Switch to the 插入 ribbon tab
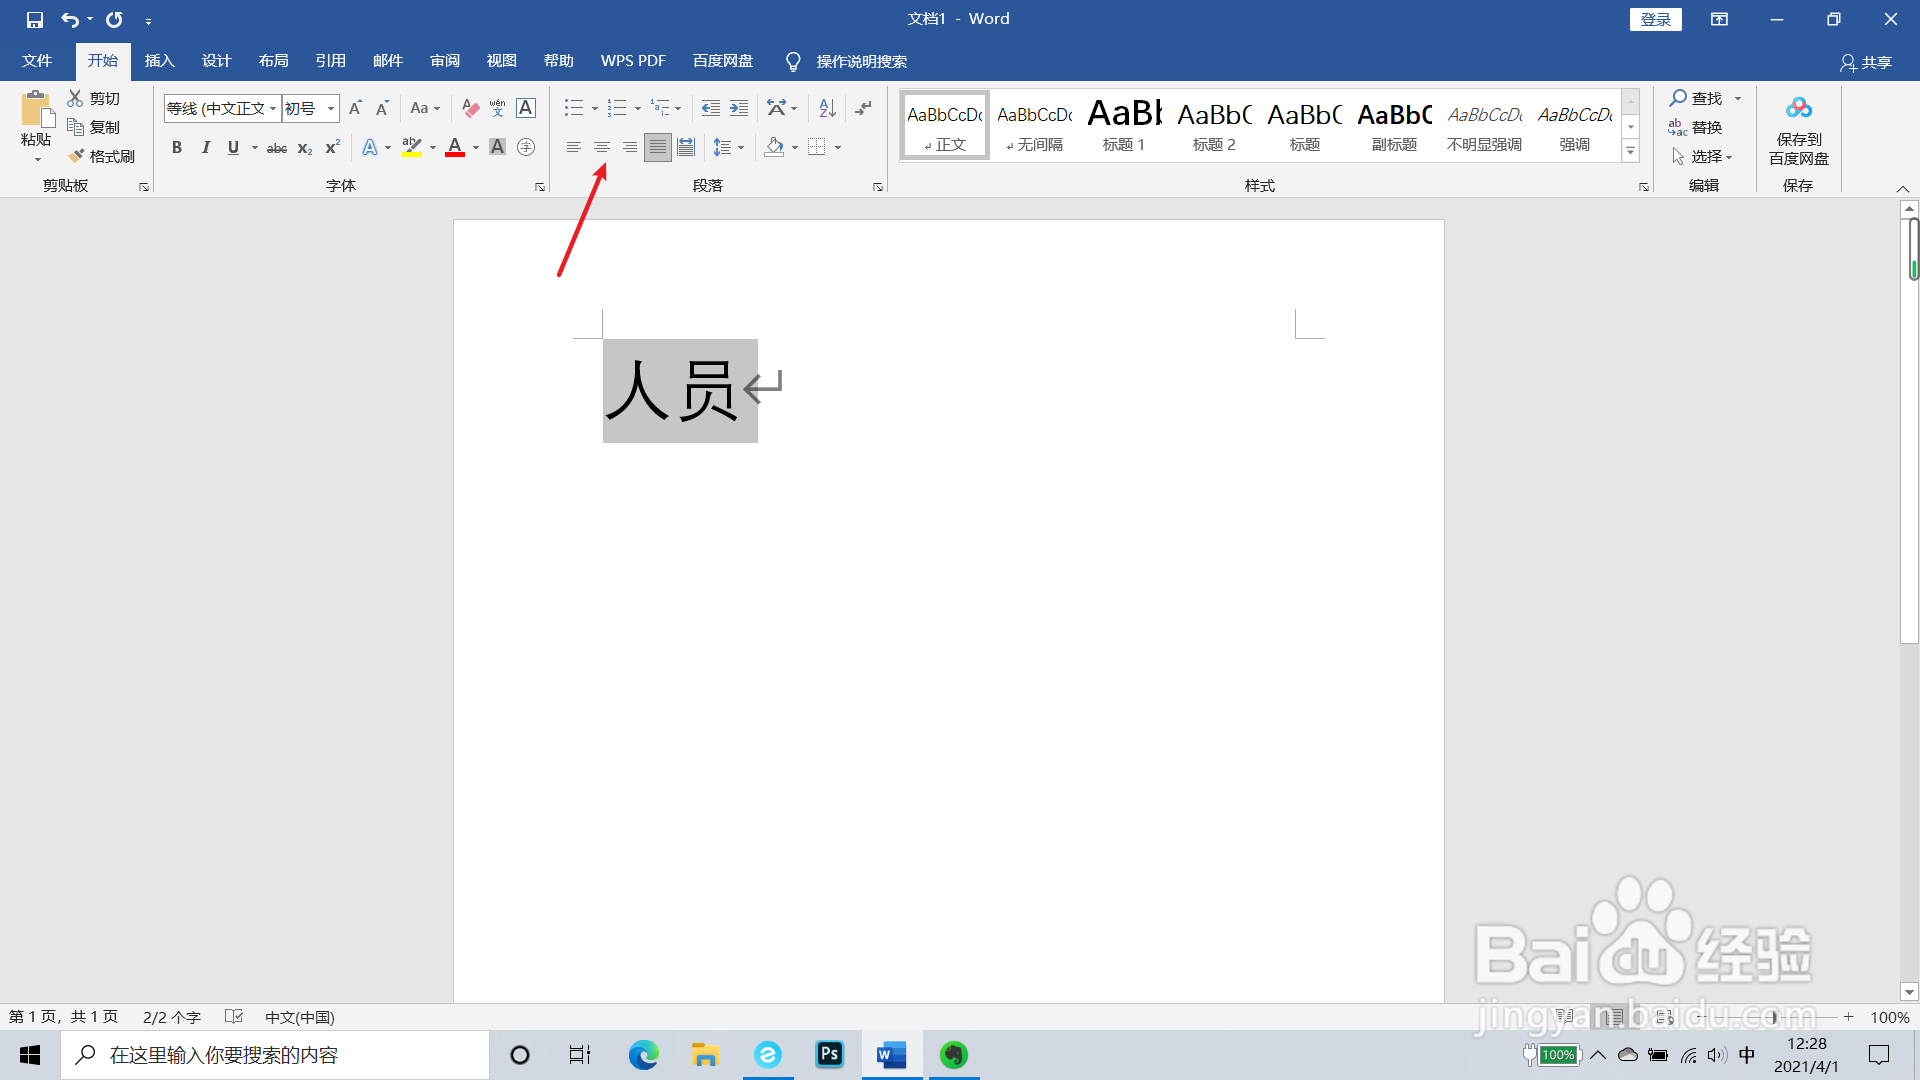The image size is (1920, 1080). [x=159, y=60]
